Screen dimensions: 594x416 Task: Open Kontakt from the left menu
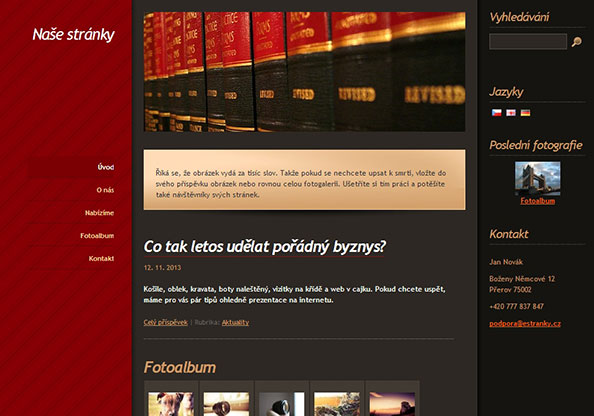(x=101, y=258)
